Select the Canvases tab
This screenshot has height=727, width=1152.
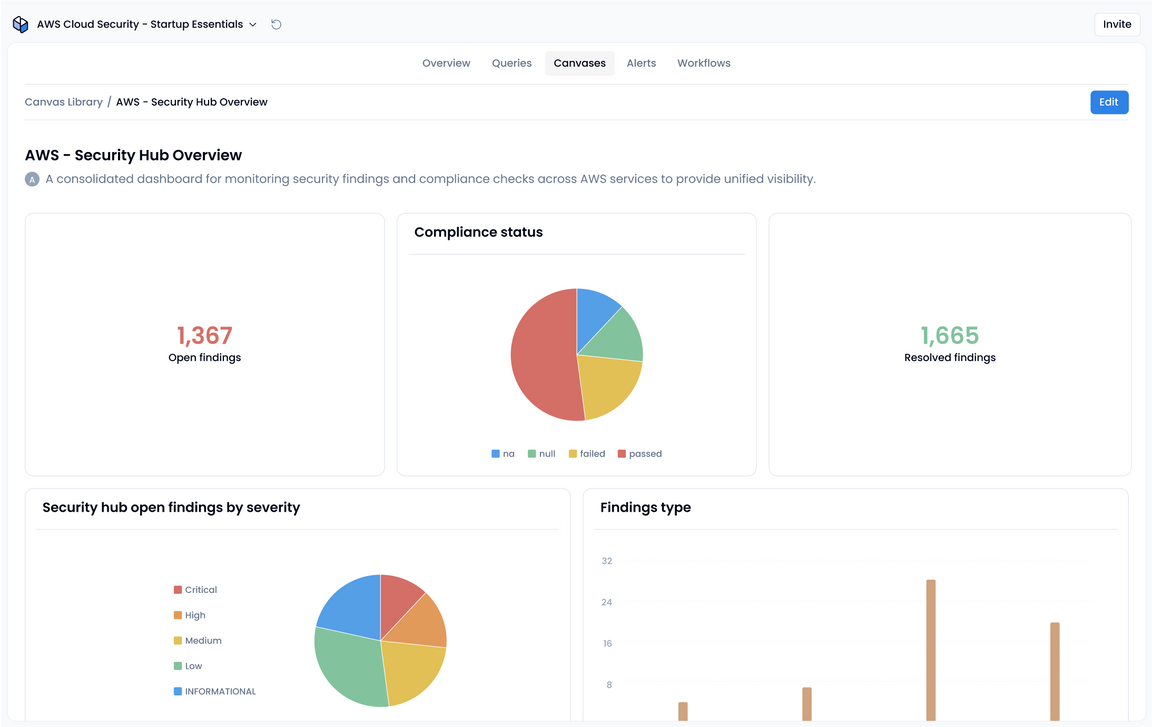coord(580,63)
